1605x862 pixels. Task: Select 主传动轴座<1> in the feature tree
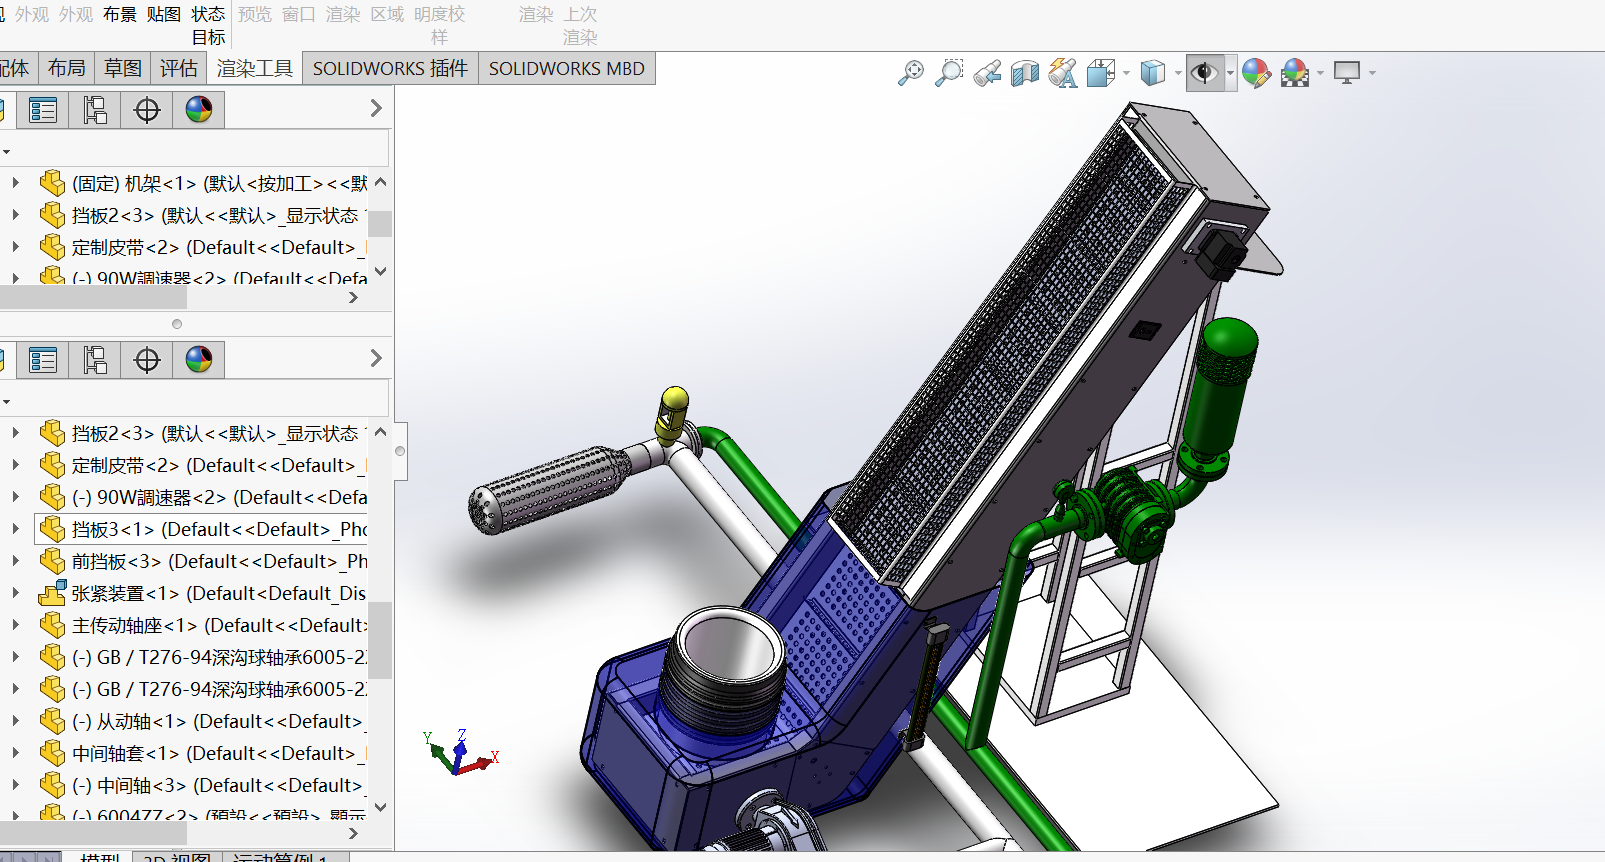coord(134,625)
